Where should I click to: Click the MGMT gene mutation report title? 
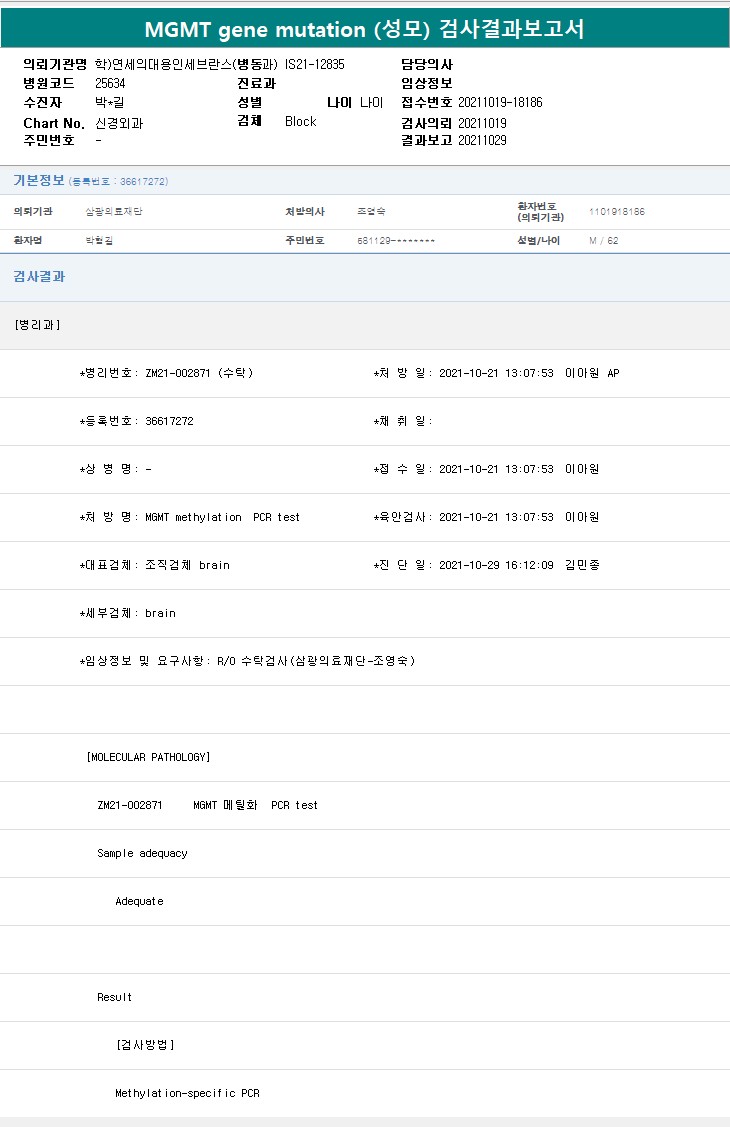point(364,29)
